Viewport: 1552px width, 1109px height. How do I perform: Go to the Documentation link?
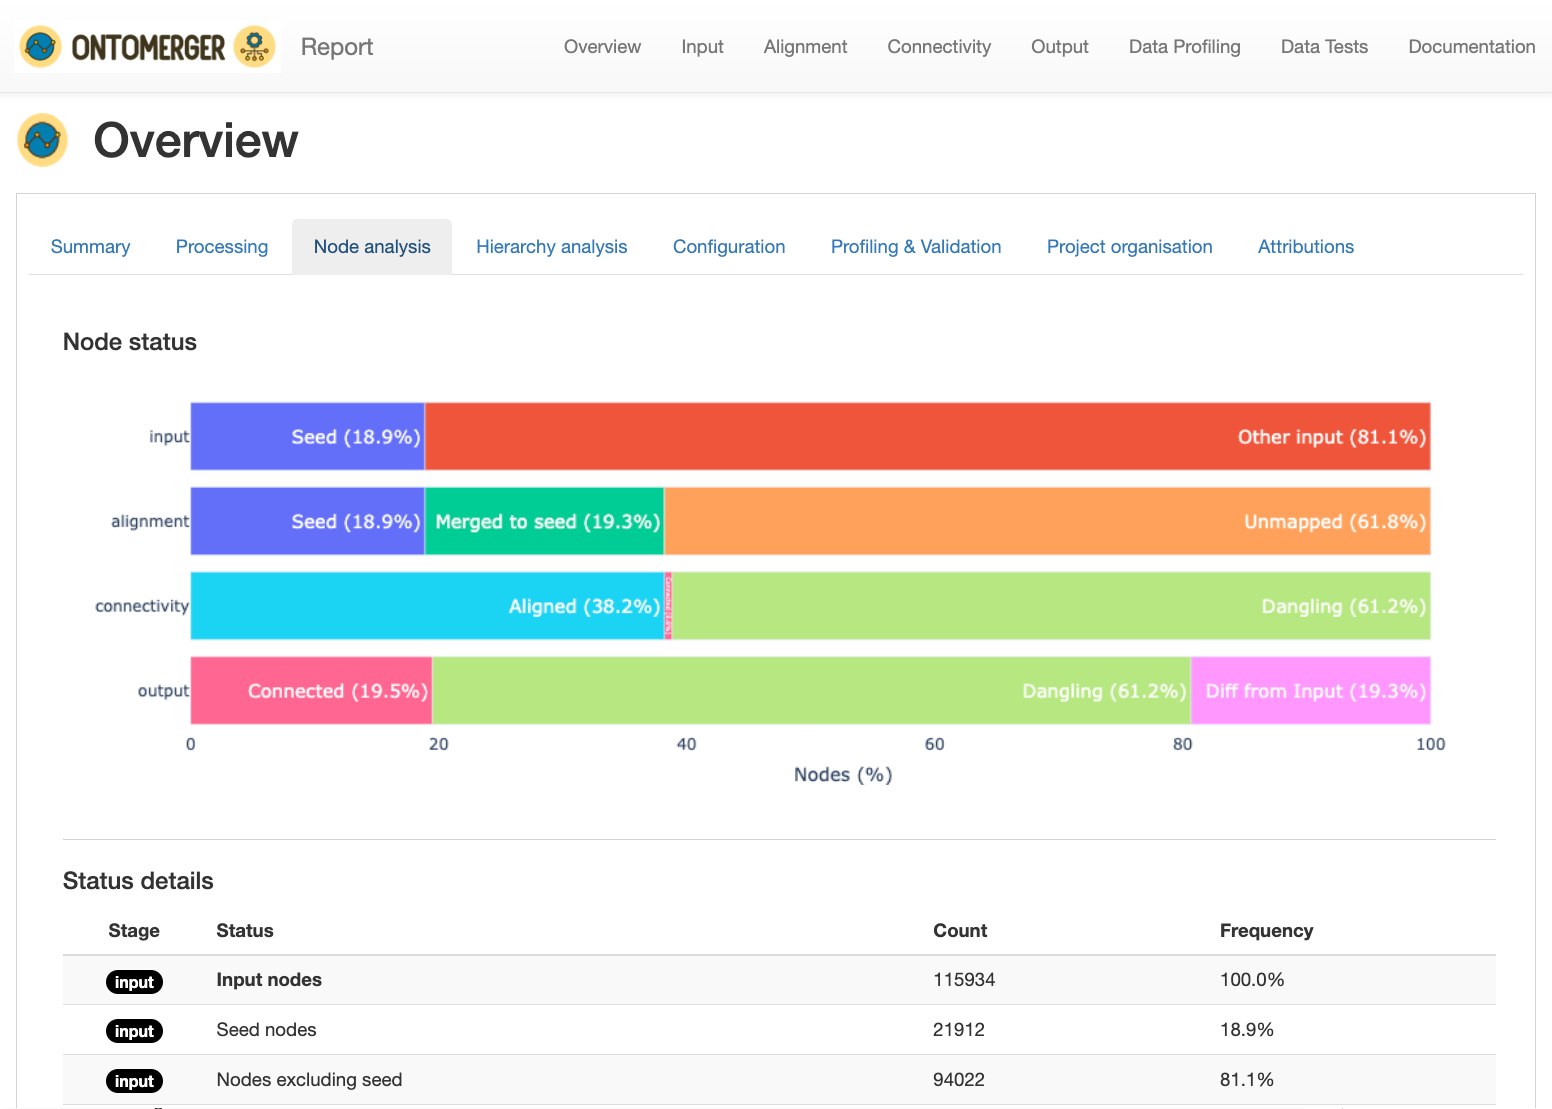[1471, 47]
